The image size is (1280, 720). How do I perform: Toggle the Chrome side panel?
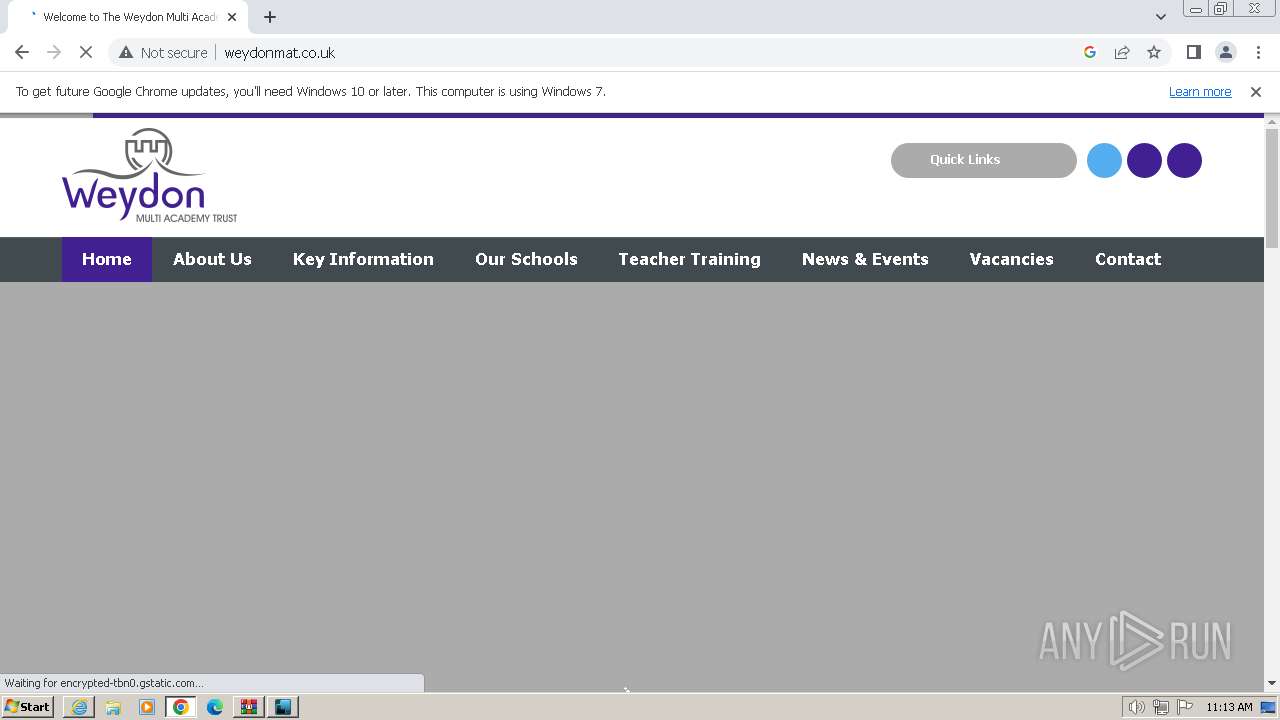click(x=1194, y=53)
